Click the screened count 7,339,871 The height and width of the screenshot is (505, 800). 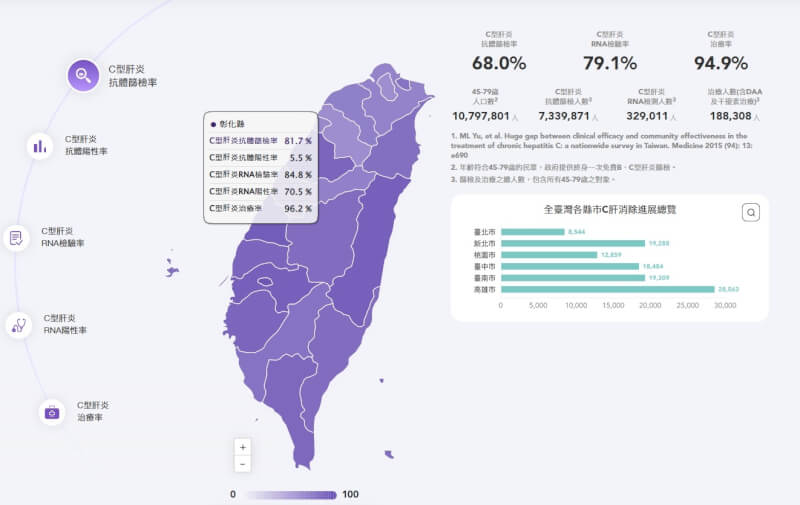[x=564, y=116]
